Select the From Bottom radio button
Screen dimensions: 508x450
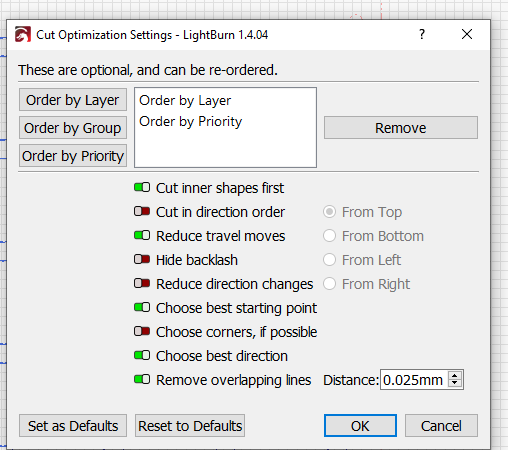point(329,236)
